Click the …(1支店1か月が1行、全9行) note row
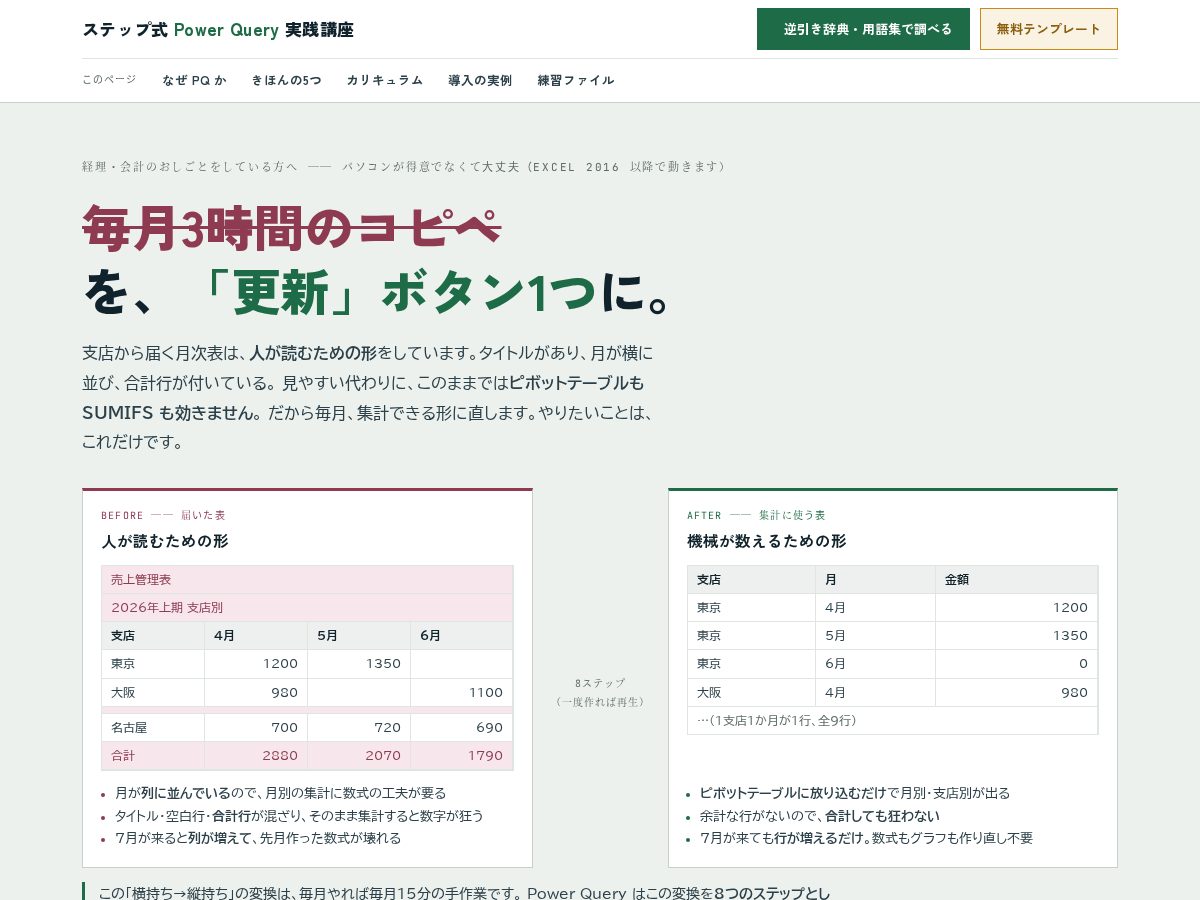This screenshot has height=900, width=1200. click(893, 721)
